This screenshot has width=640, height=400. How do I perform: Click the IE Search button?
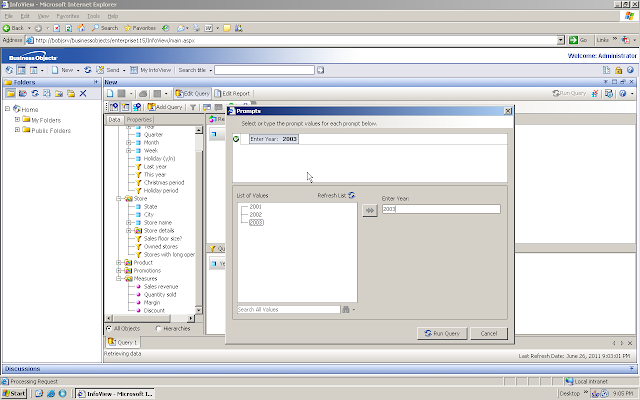point(104,28)
